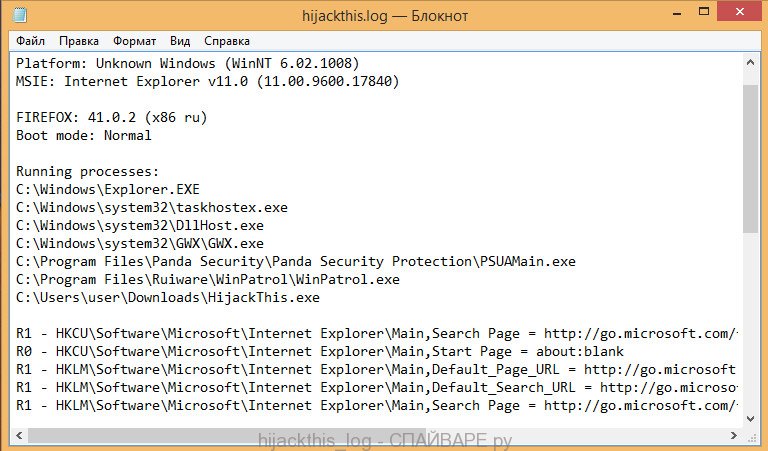Open the Правка menu

click(x=79, y=41)
